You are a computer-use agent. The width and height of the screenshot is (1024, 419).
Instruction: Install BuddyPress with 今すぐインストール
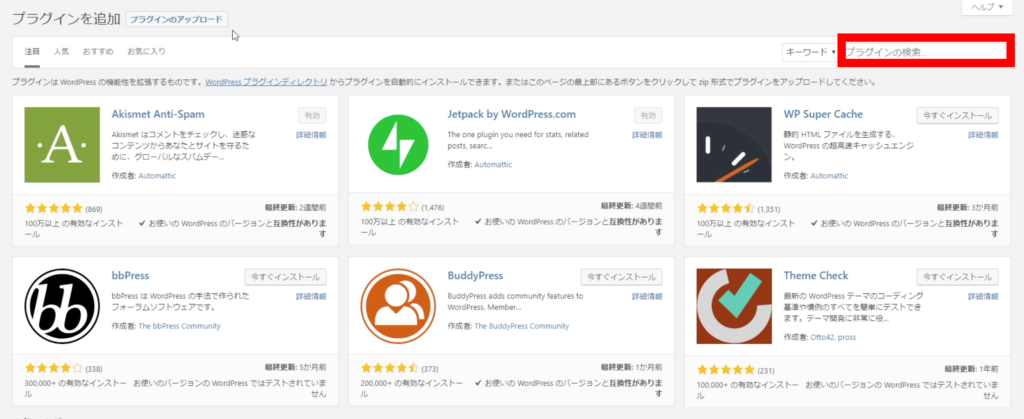[622, 277]
